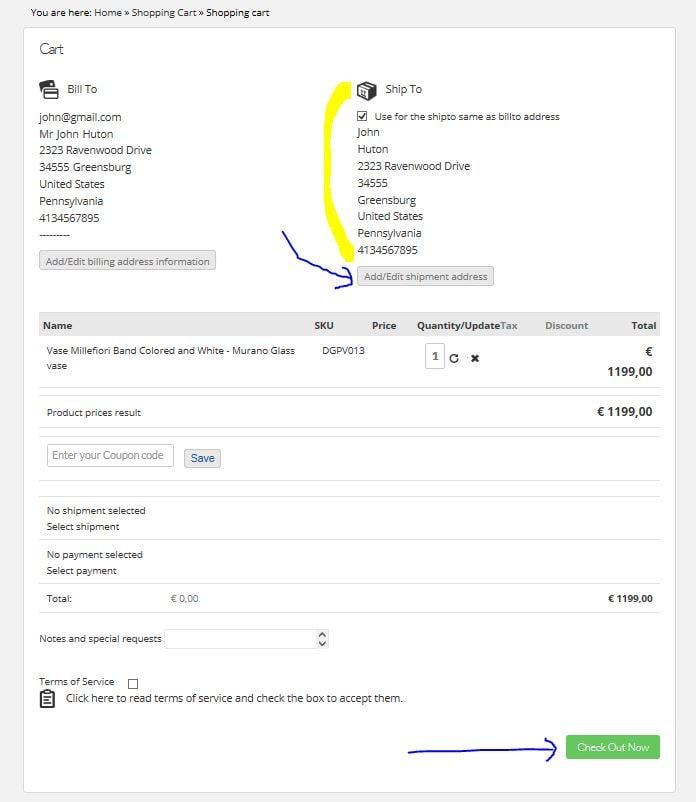The height and width of the screenshot is (802, 696).
Task: Click the Ship To package icon
Action: (368, 89)
